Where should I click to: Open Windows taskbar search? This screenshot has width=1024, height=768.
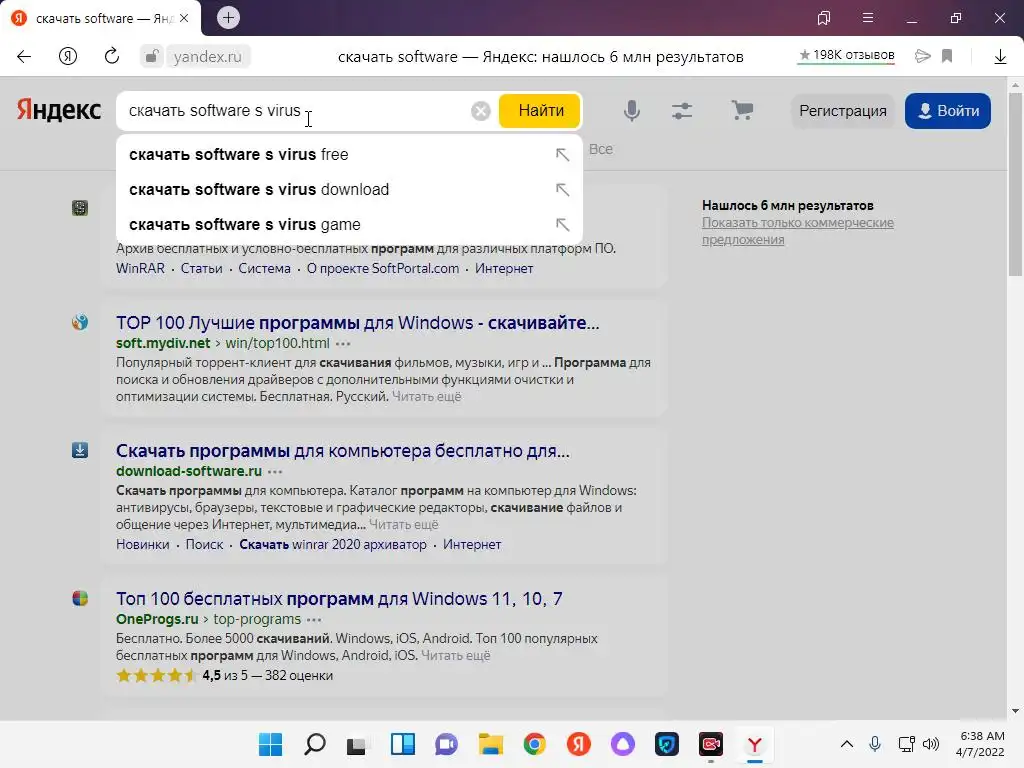[x=315, y=744]
